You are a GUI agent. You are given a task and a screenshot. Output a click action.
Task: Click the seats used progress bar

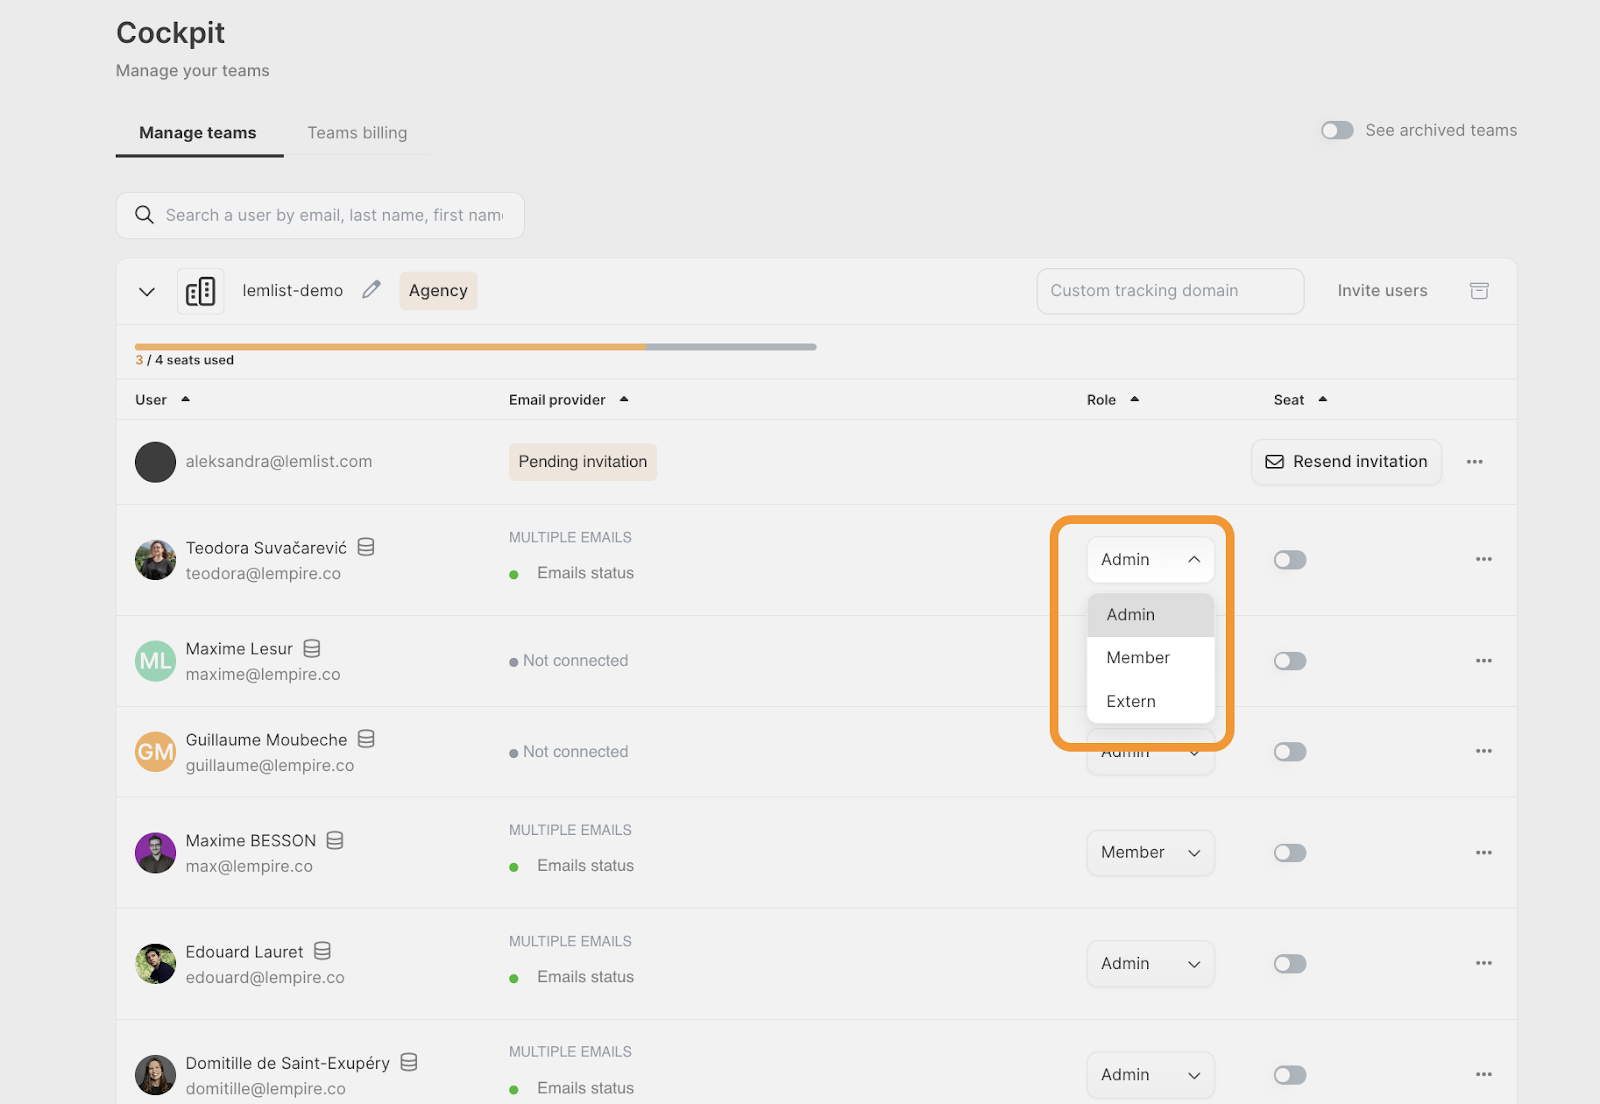point(475,347)
